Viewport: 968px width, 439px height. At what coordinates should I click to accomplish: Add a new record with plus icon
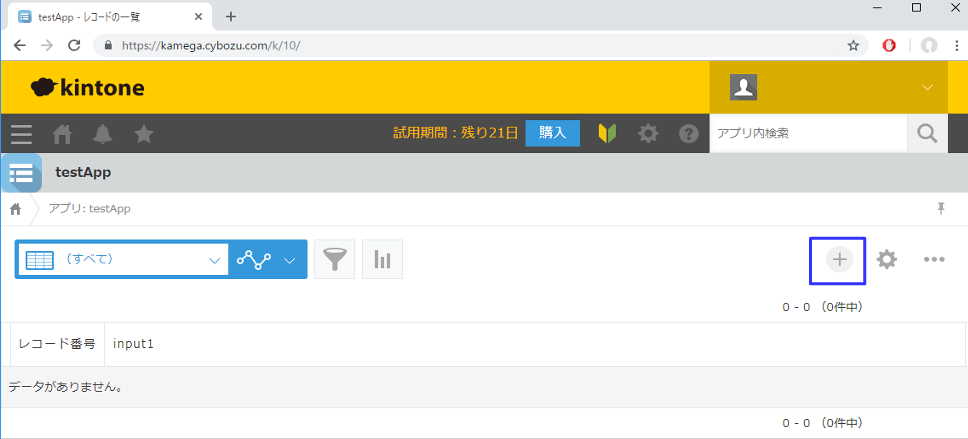coord(839,259)
